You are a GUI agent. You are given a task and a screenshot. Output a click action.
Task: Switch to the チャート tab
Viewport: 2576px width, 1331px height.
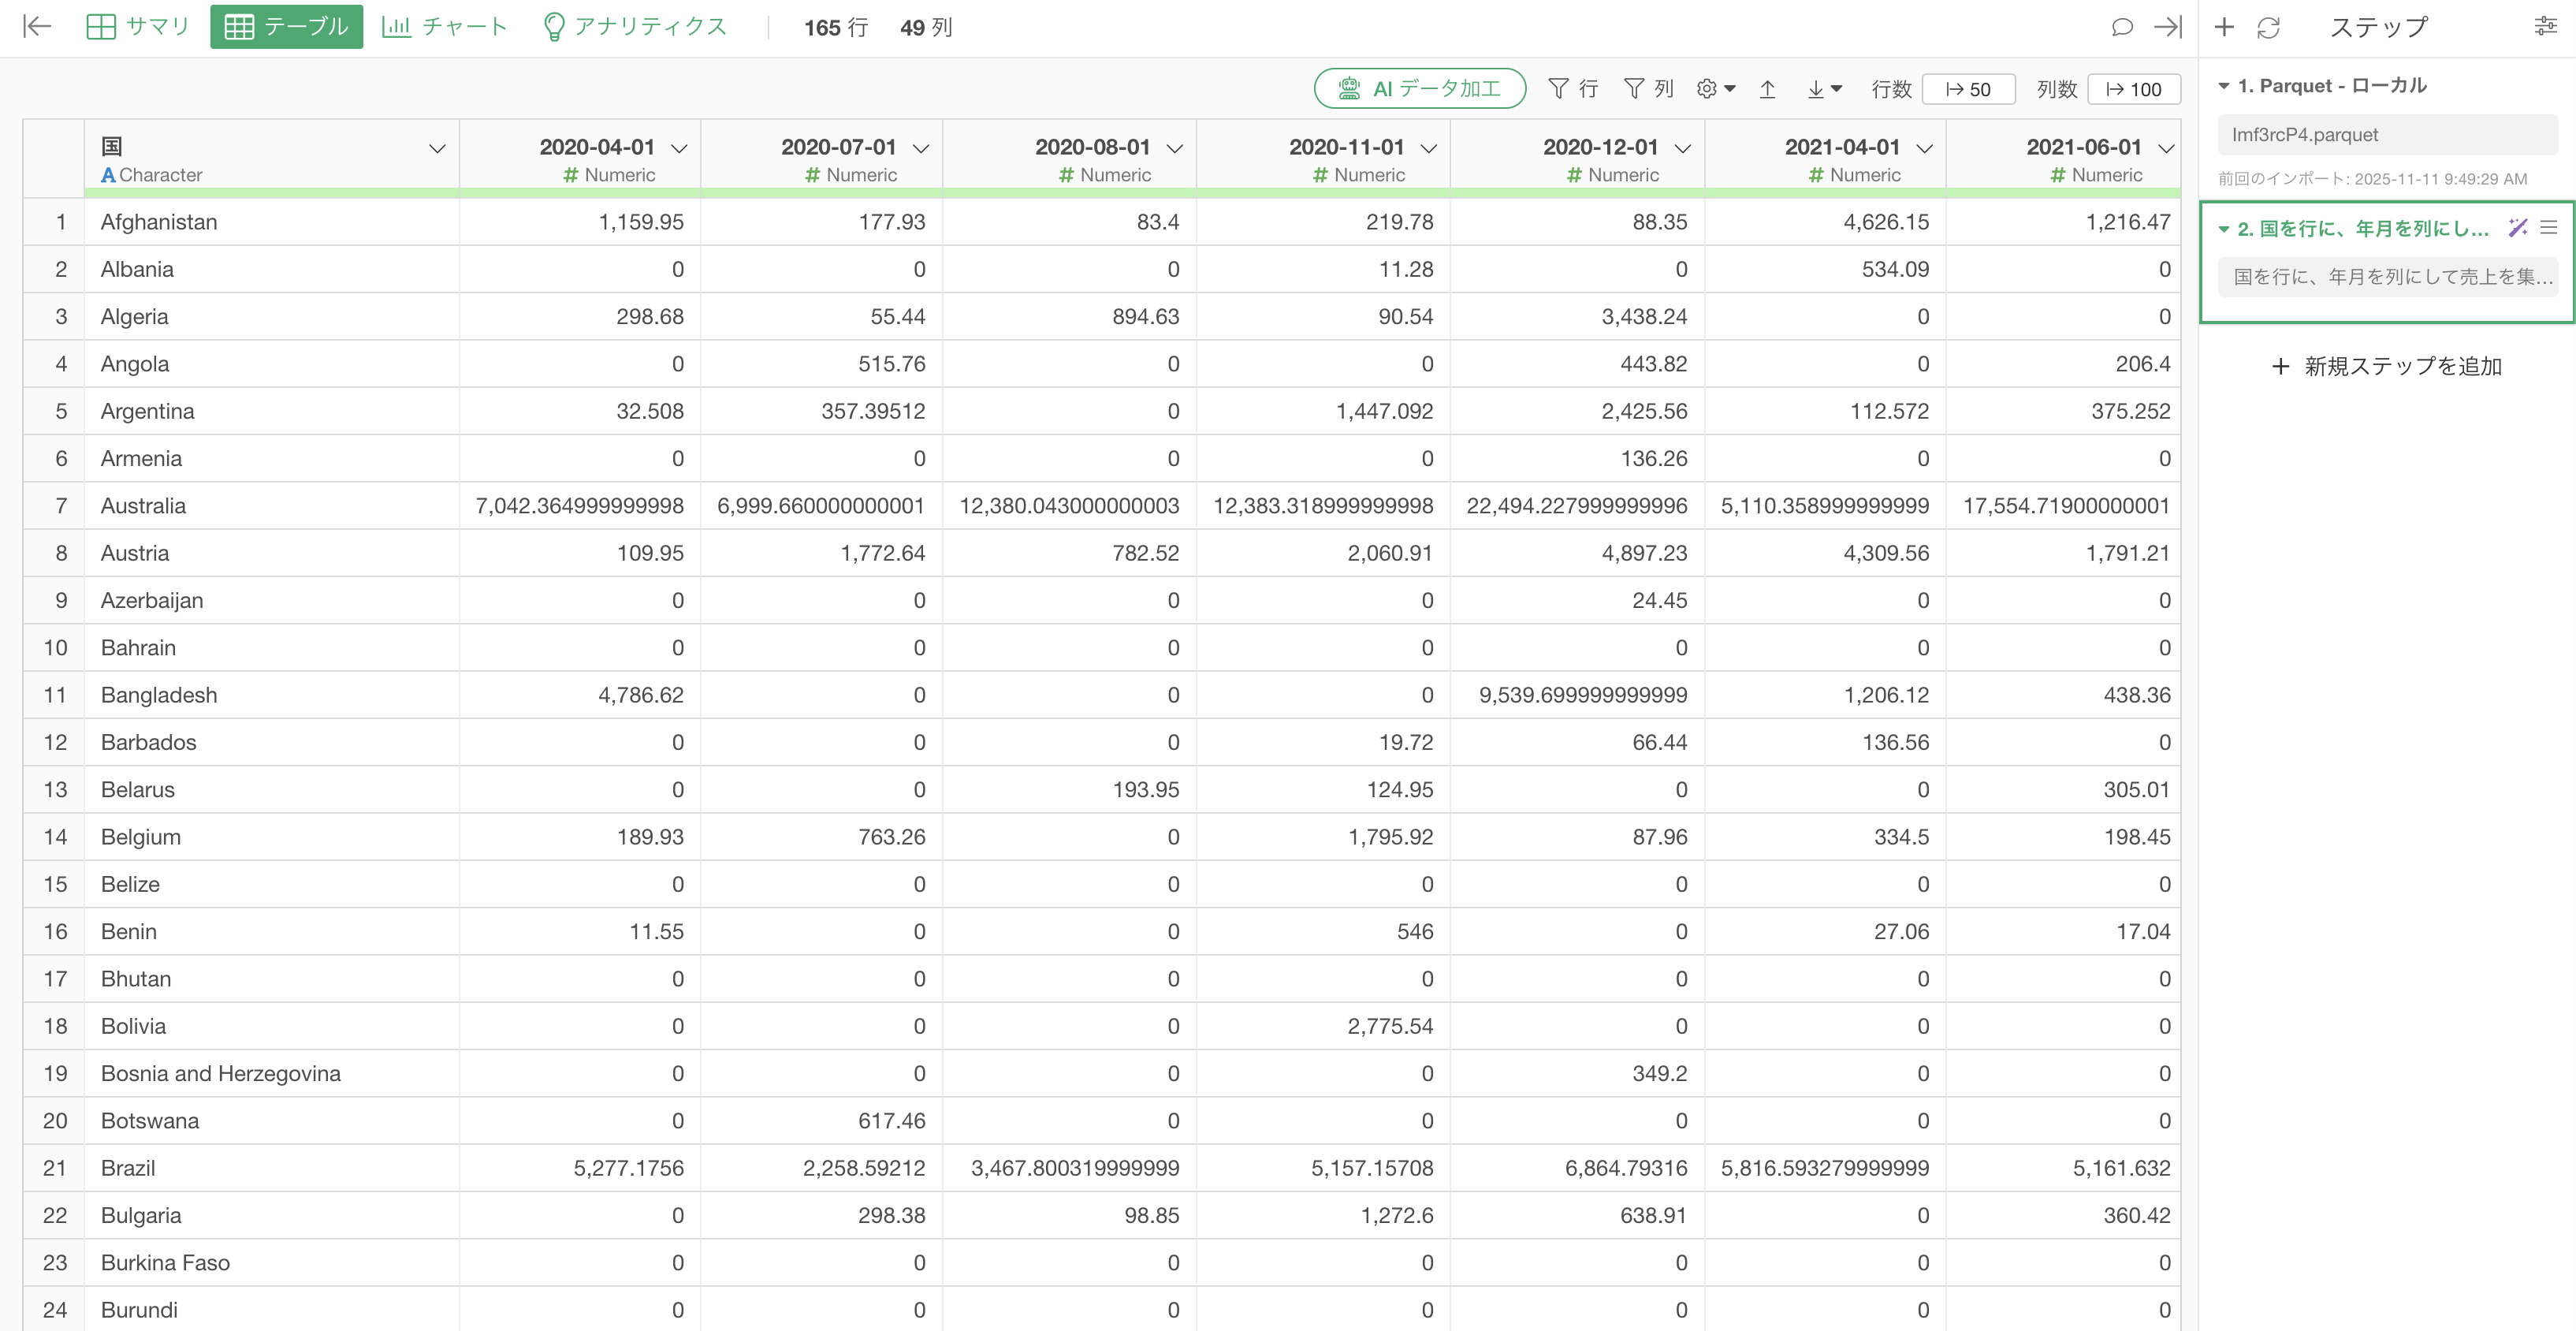[444, 27]
